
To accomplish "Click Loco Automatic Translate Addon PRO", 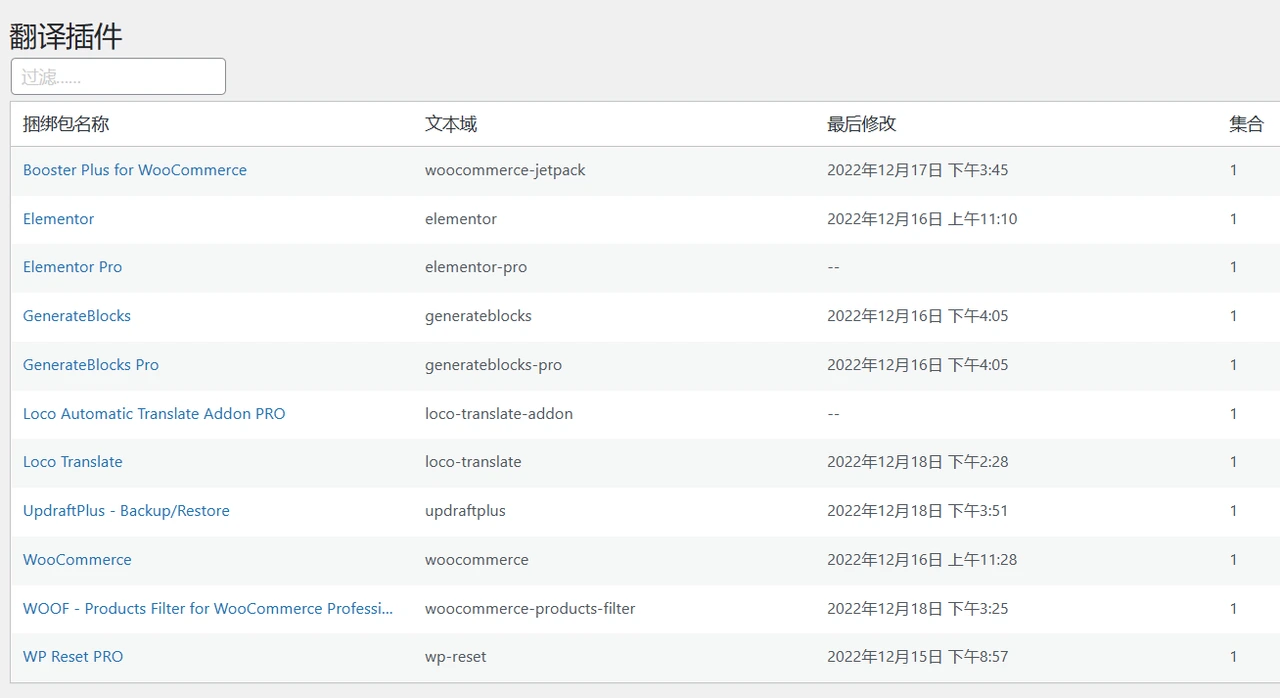I will pyautogui.click(x=154, y=414).
